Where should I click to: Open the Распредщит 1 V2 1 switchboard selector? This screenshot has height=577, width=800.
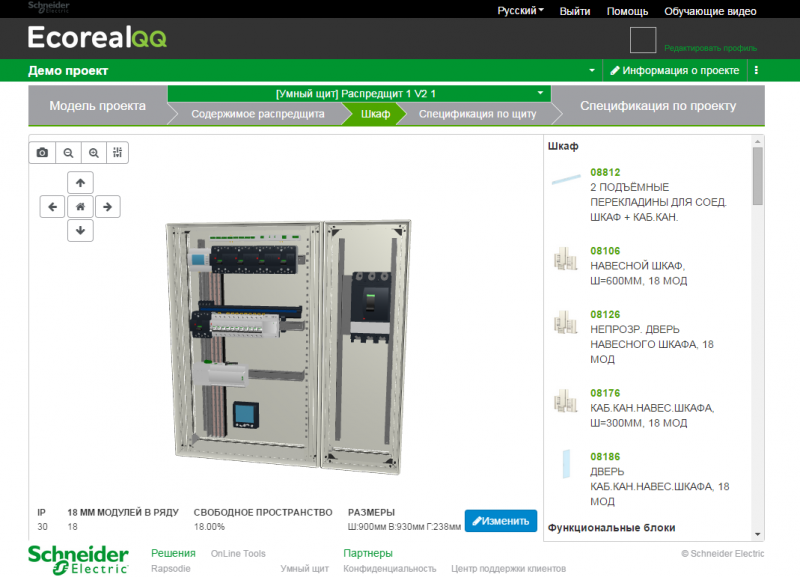359,93
